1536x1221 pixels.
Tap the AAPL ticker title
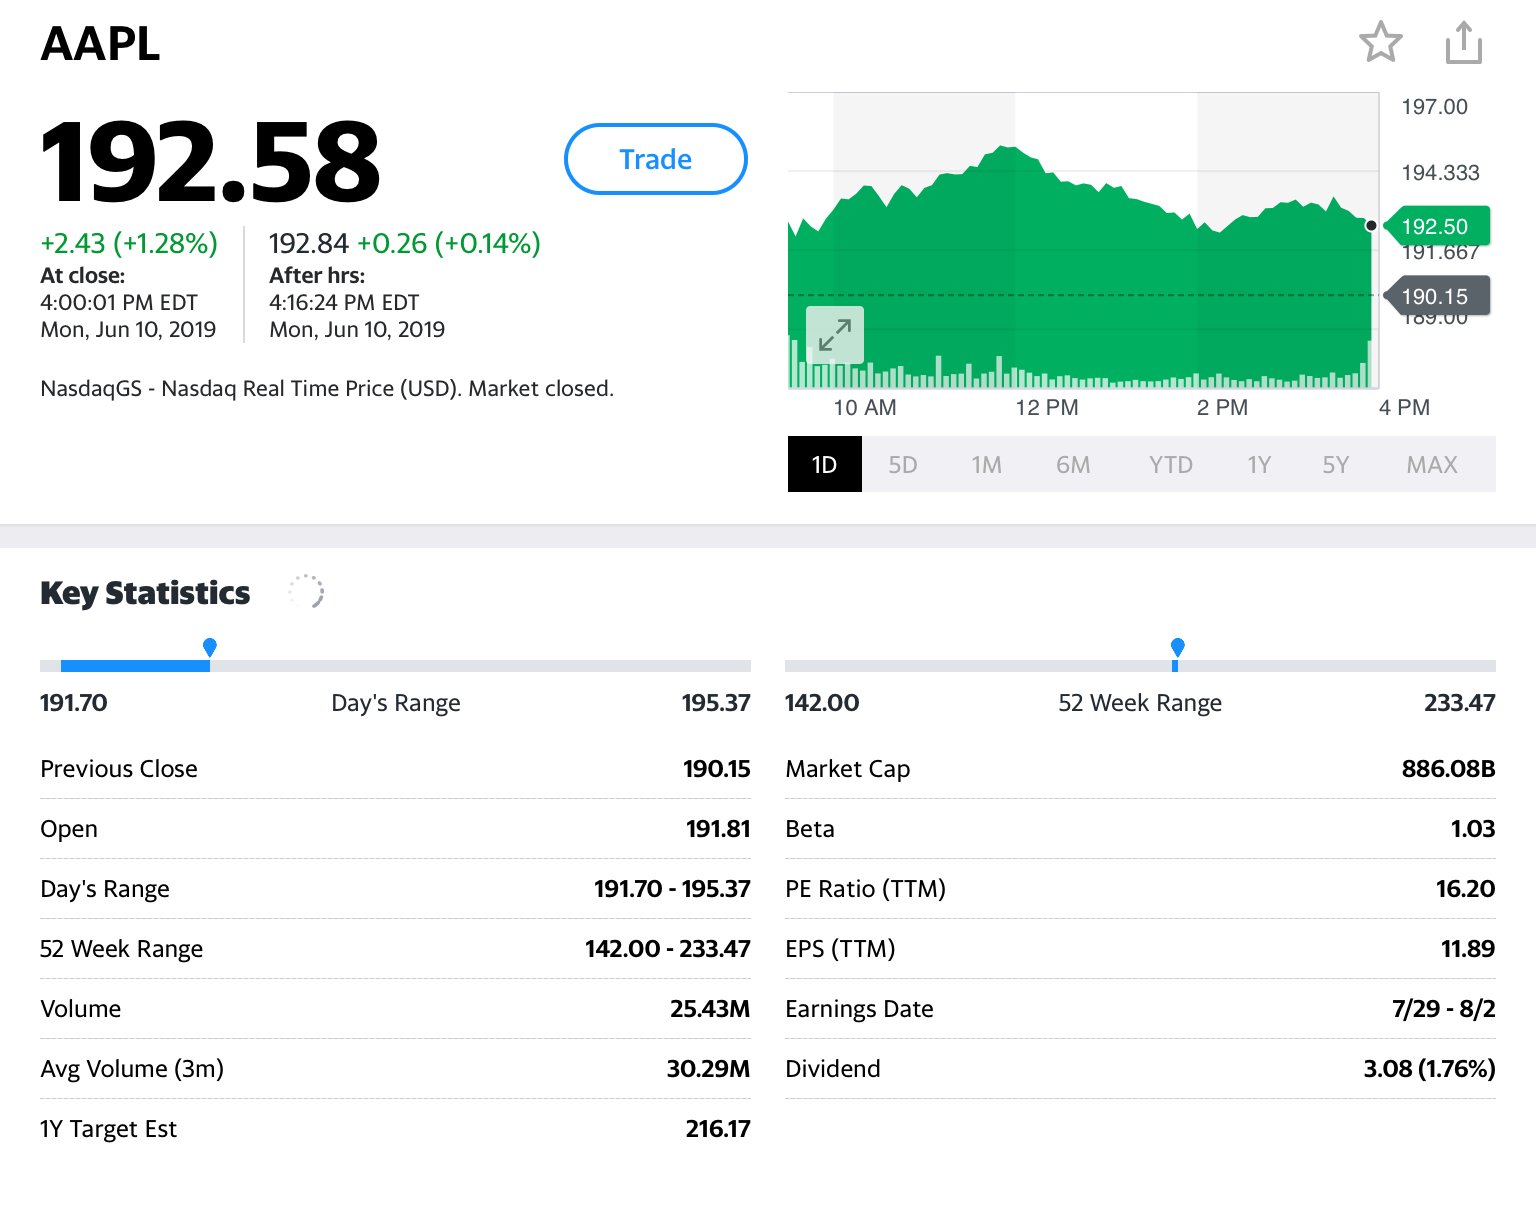(100, 44)
